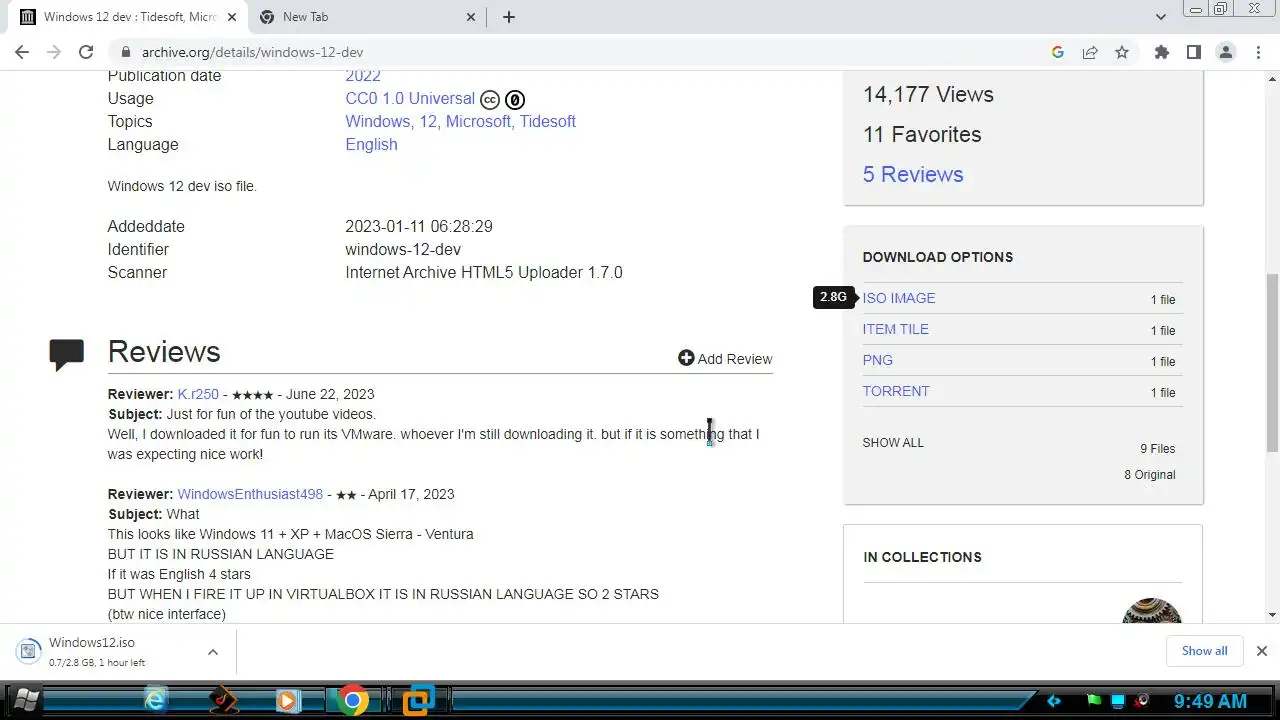
Task: Click the 8 Original files text
Action: point(1150,475)
